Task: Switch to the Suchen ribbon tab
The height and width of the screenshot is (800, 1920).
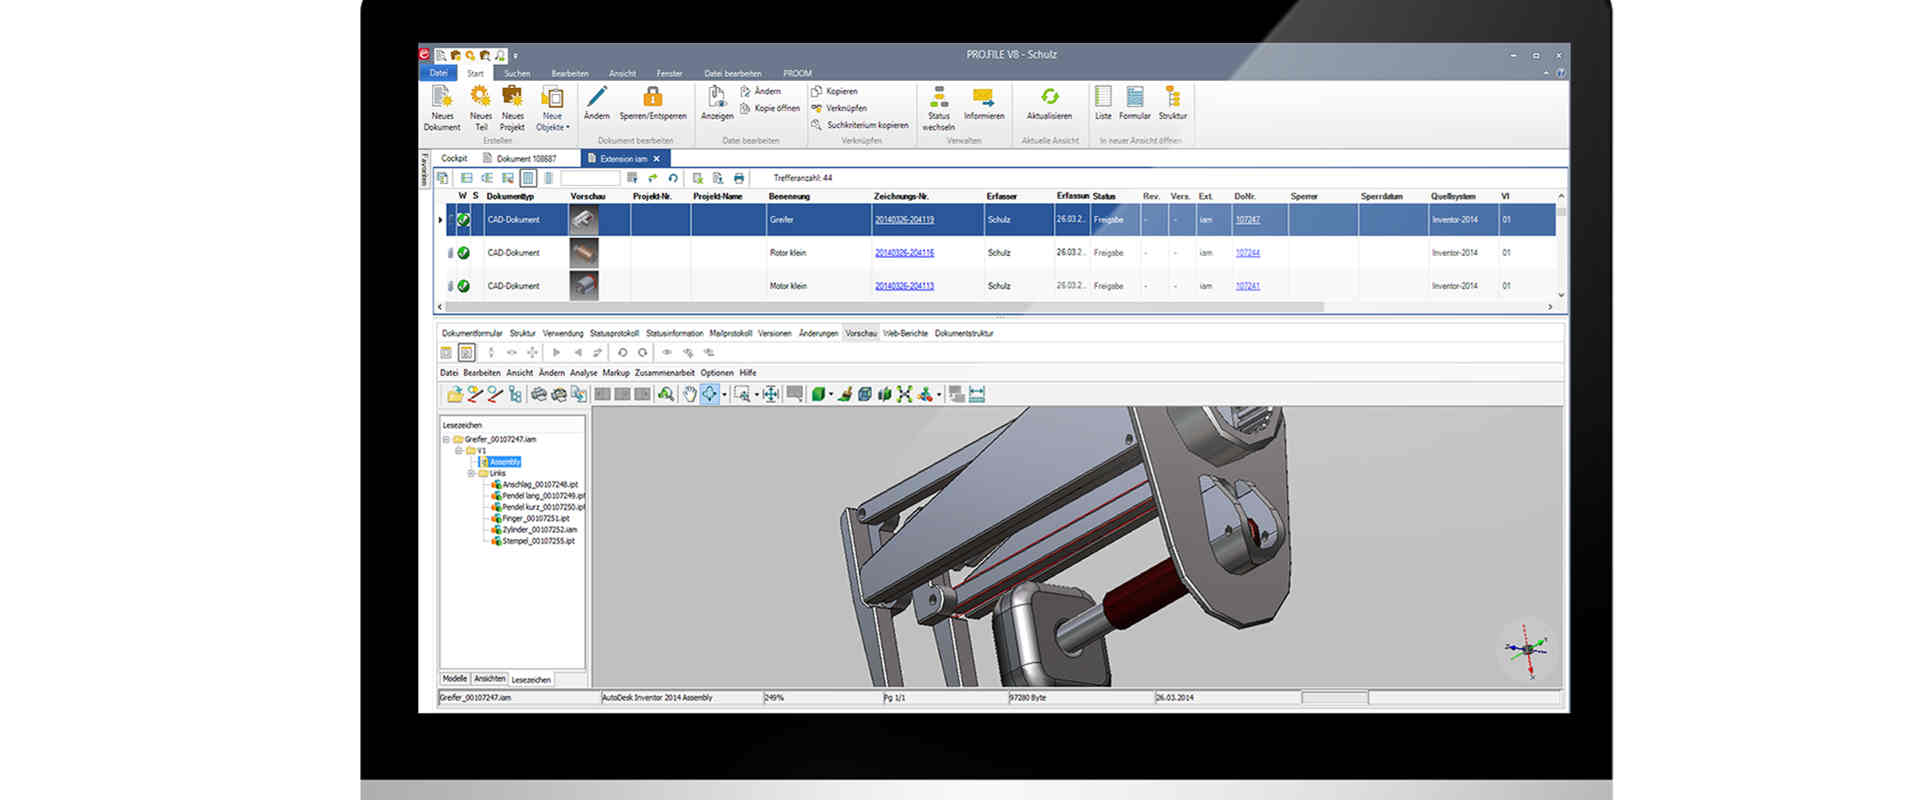Action: pyautogui.click(x=517, y=73)
